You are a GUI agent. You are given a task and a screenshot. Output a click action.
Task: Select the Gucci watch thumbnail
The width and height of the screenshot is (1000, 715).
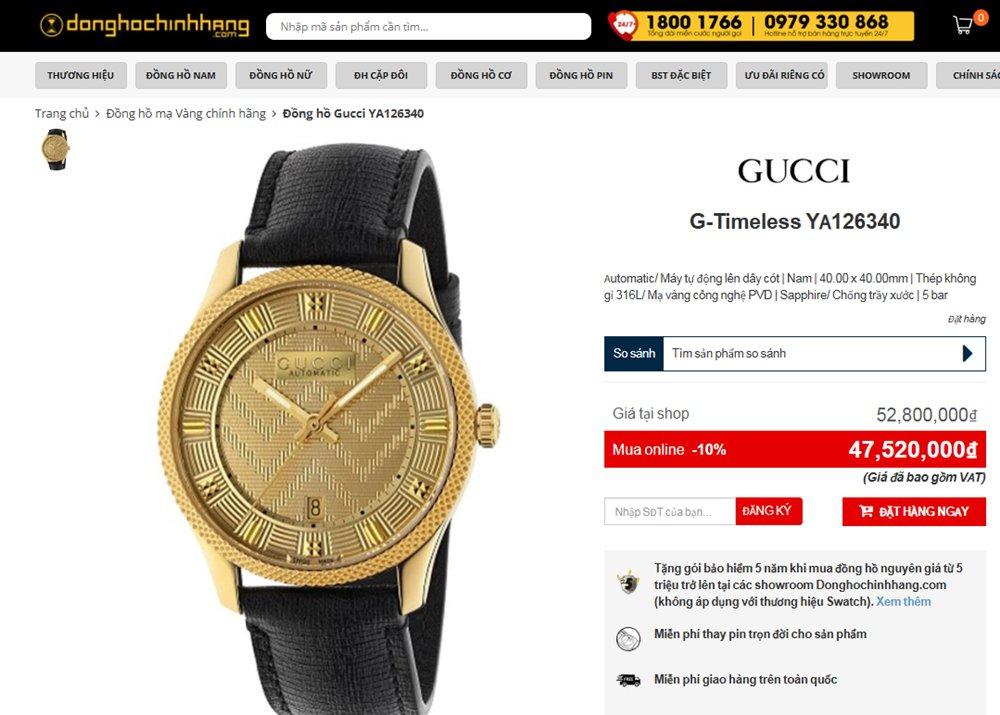coord(55,149)
